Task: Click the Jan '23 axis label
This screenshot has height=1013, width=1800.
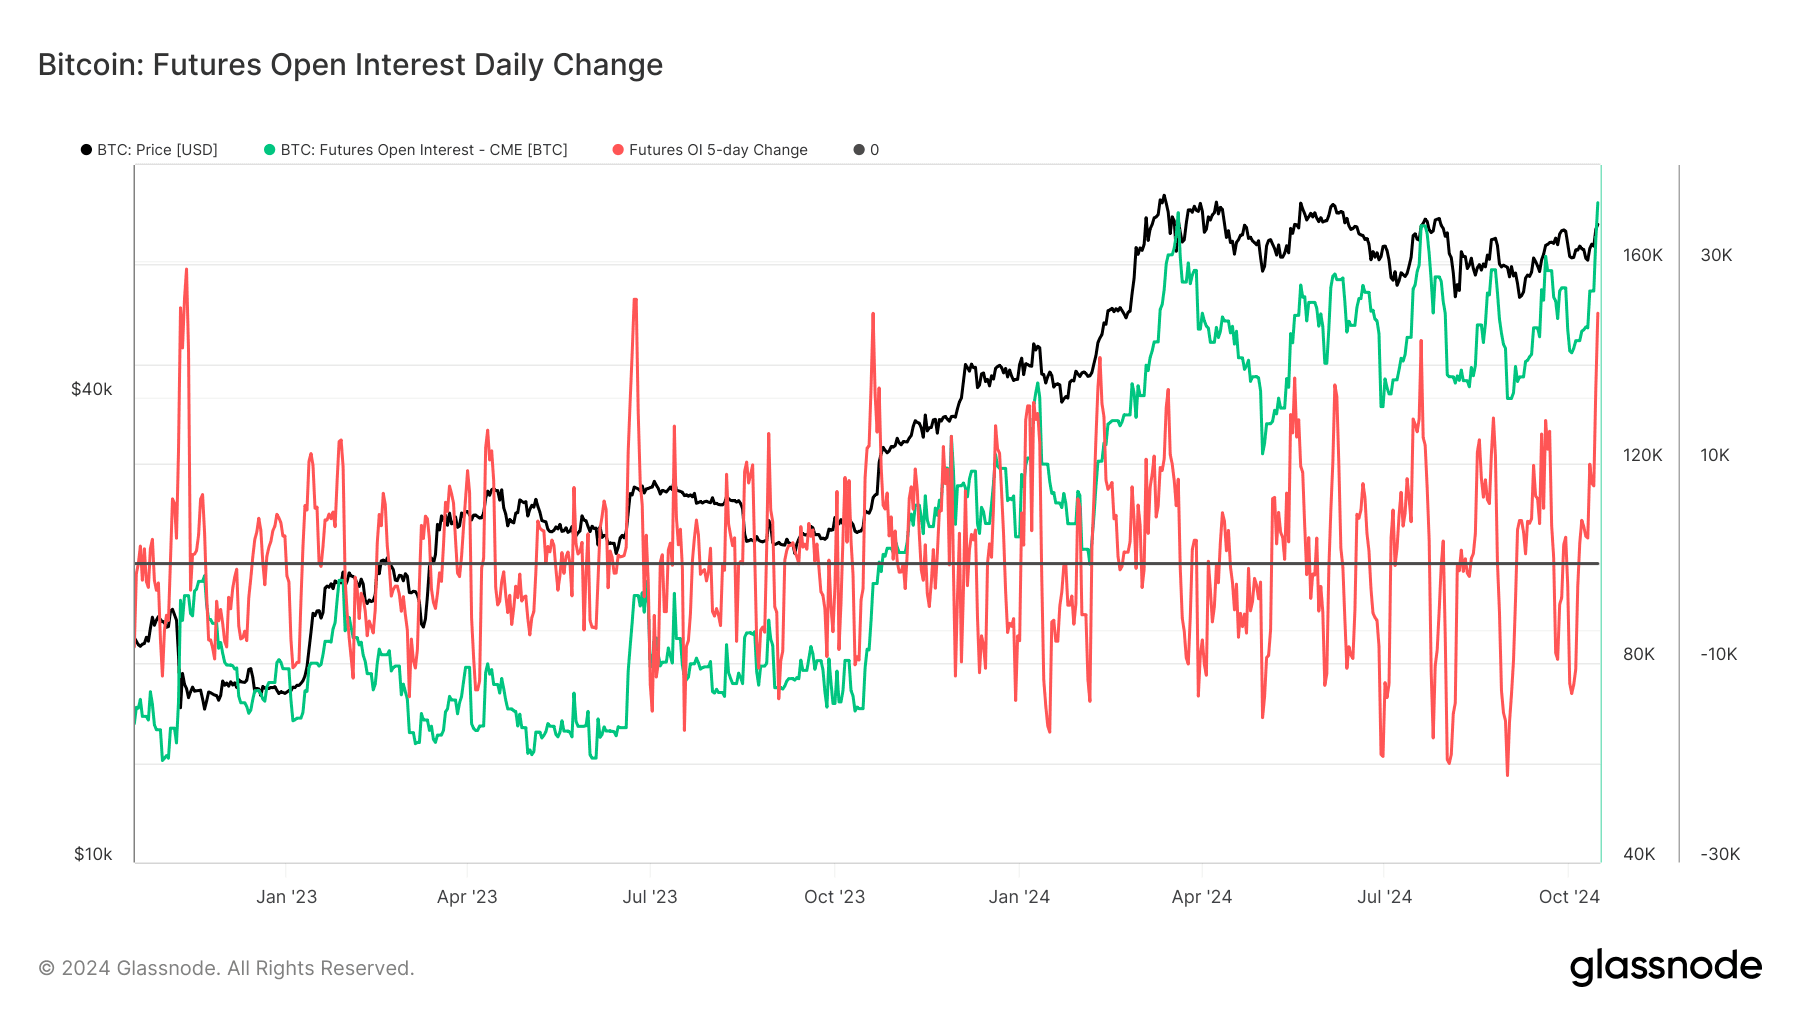Action: point(286,897)
